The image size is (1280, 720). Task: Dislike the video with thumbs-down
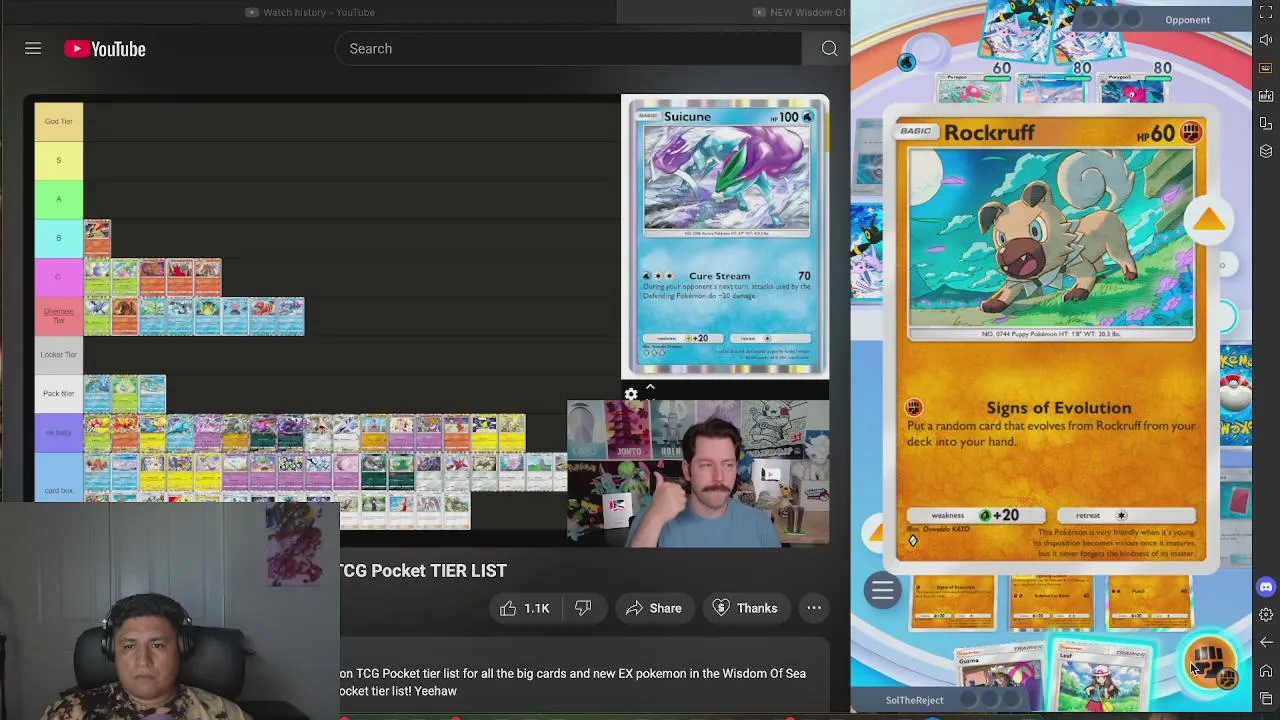pyautogui.click(x=583, y=608)
